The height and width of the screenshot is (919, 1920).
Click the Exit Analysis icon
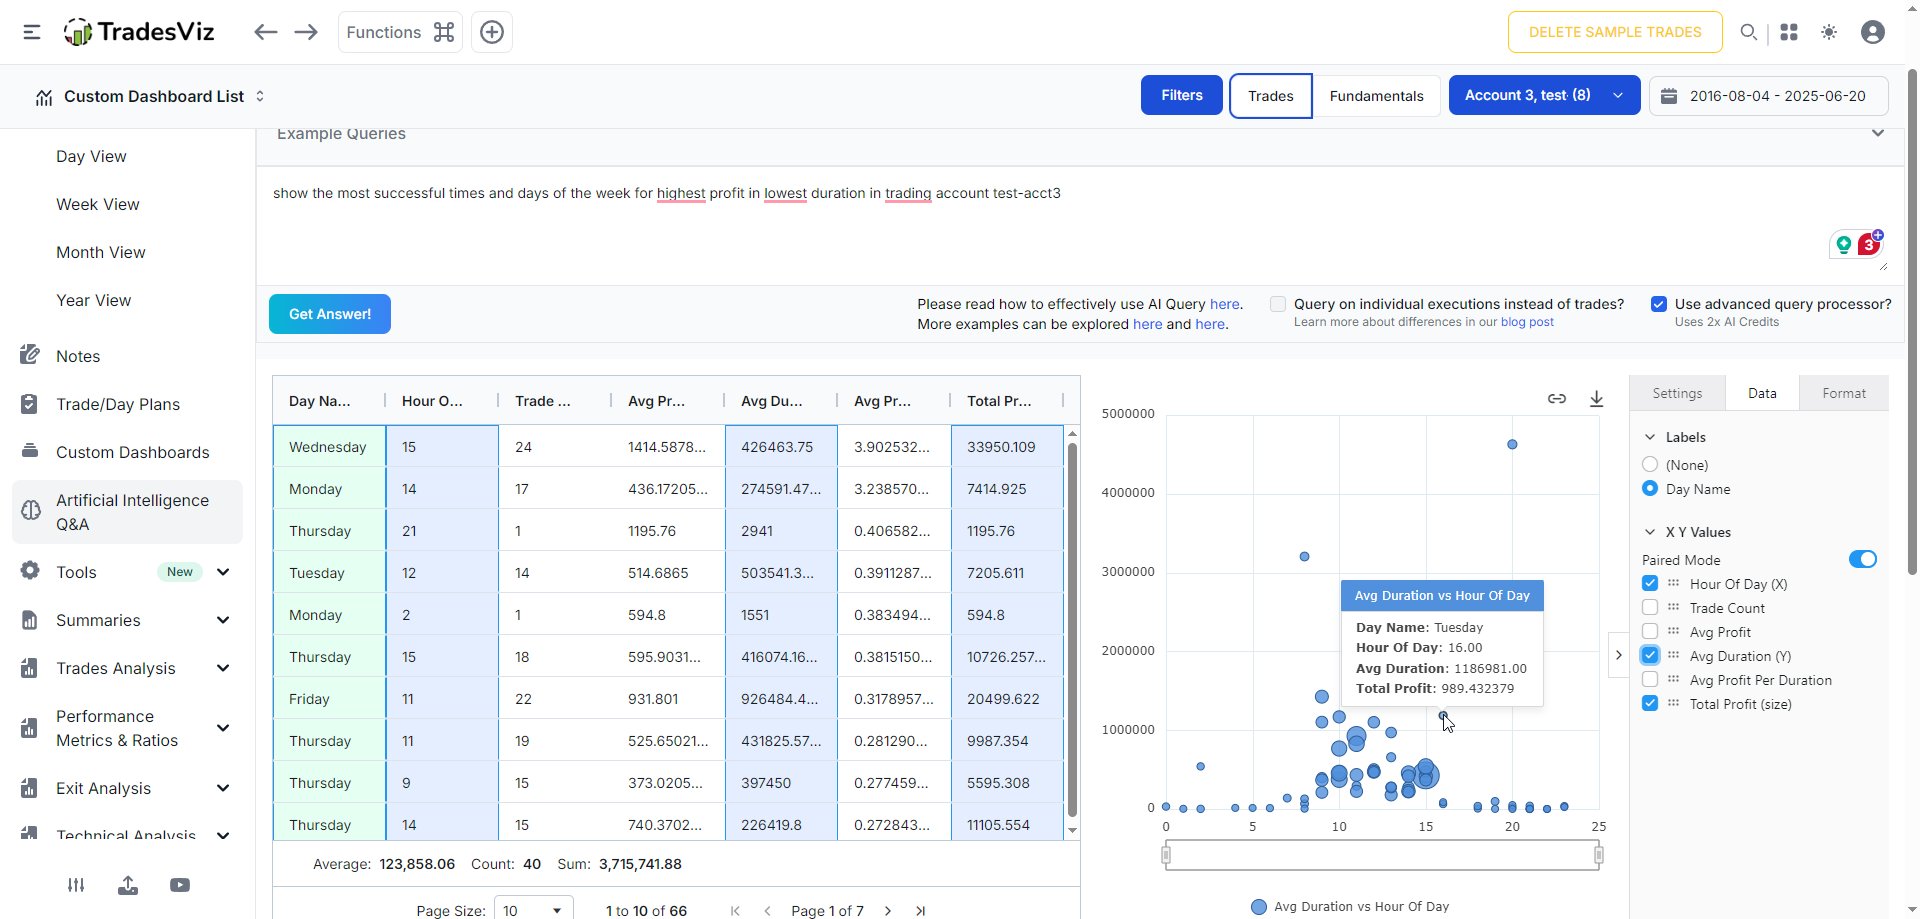tap(30, 788)
